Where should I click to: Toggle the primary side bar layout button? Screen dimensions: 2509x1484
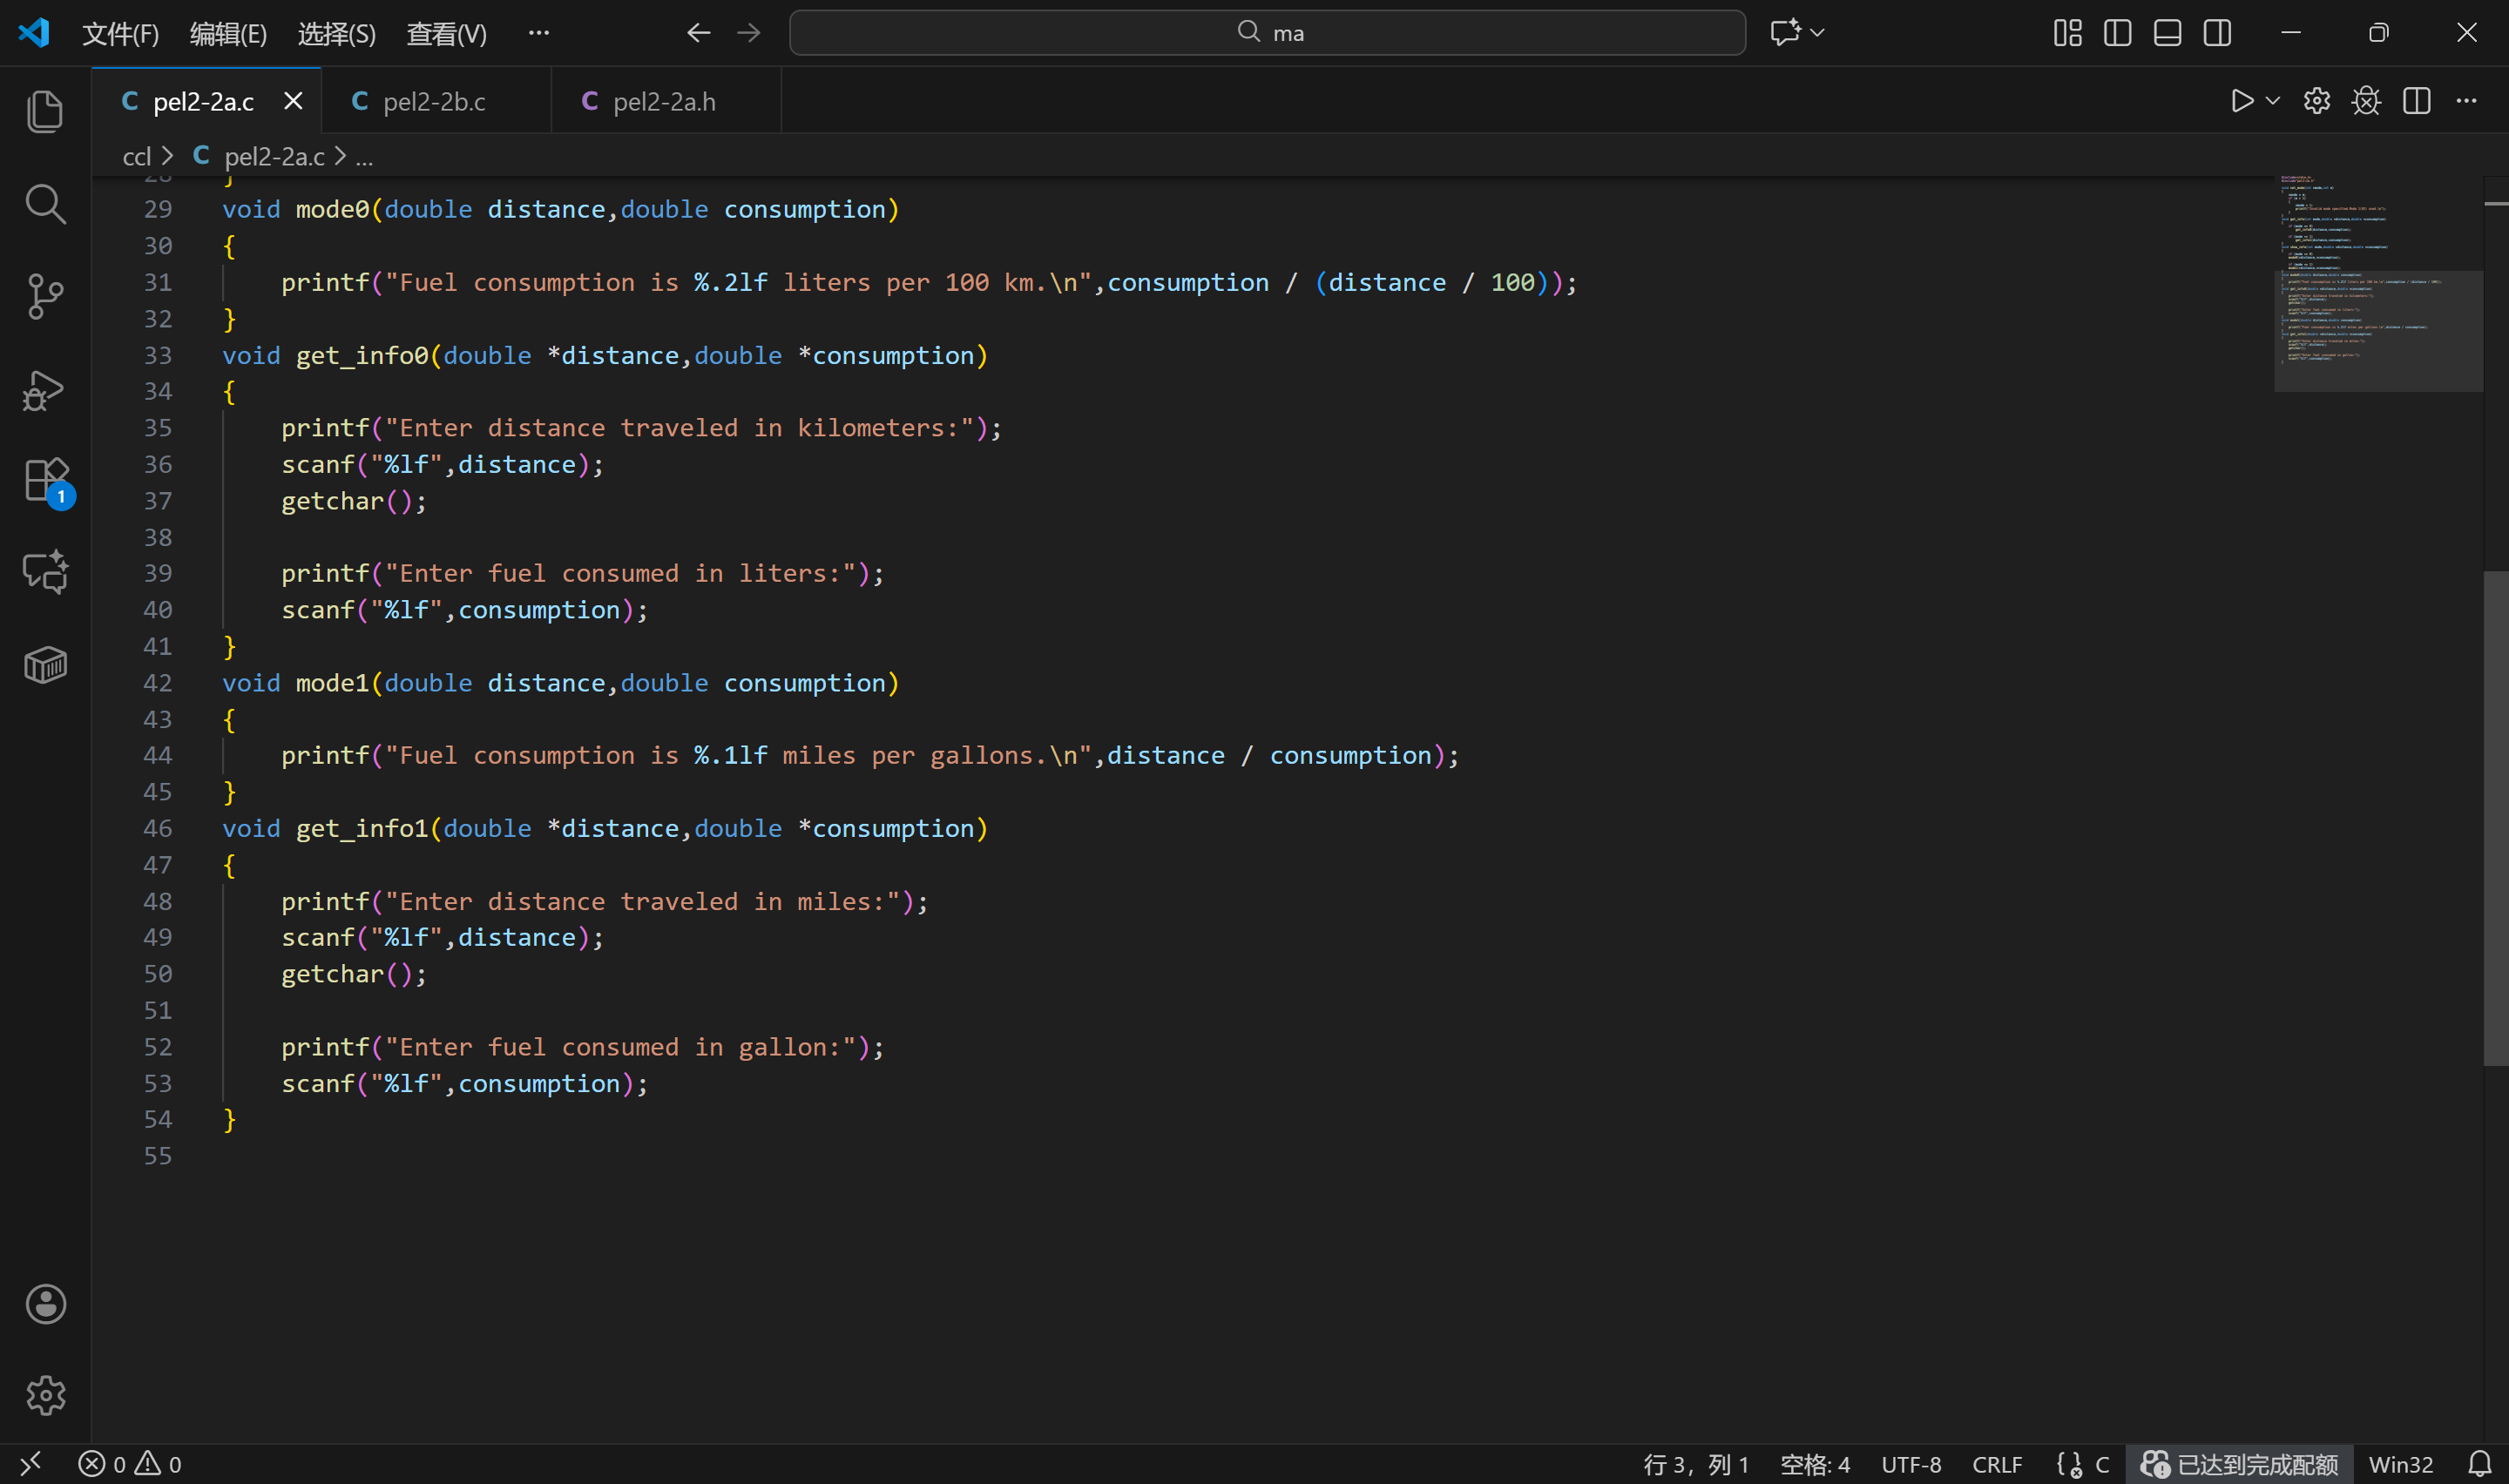coord(2117,33)
